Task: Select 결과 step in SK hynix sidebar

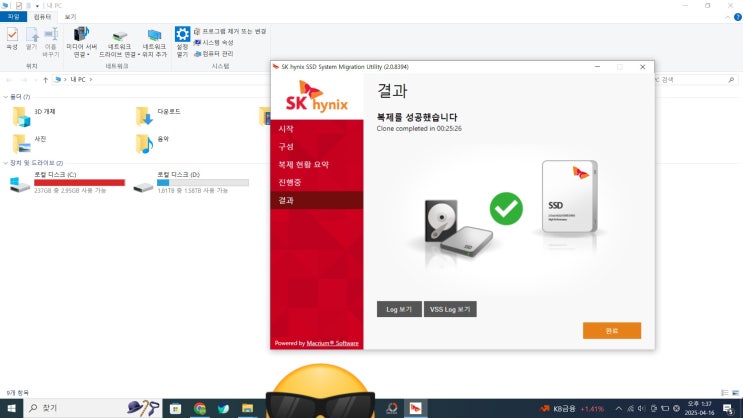Action: point(317,200)
